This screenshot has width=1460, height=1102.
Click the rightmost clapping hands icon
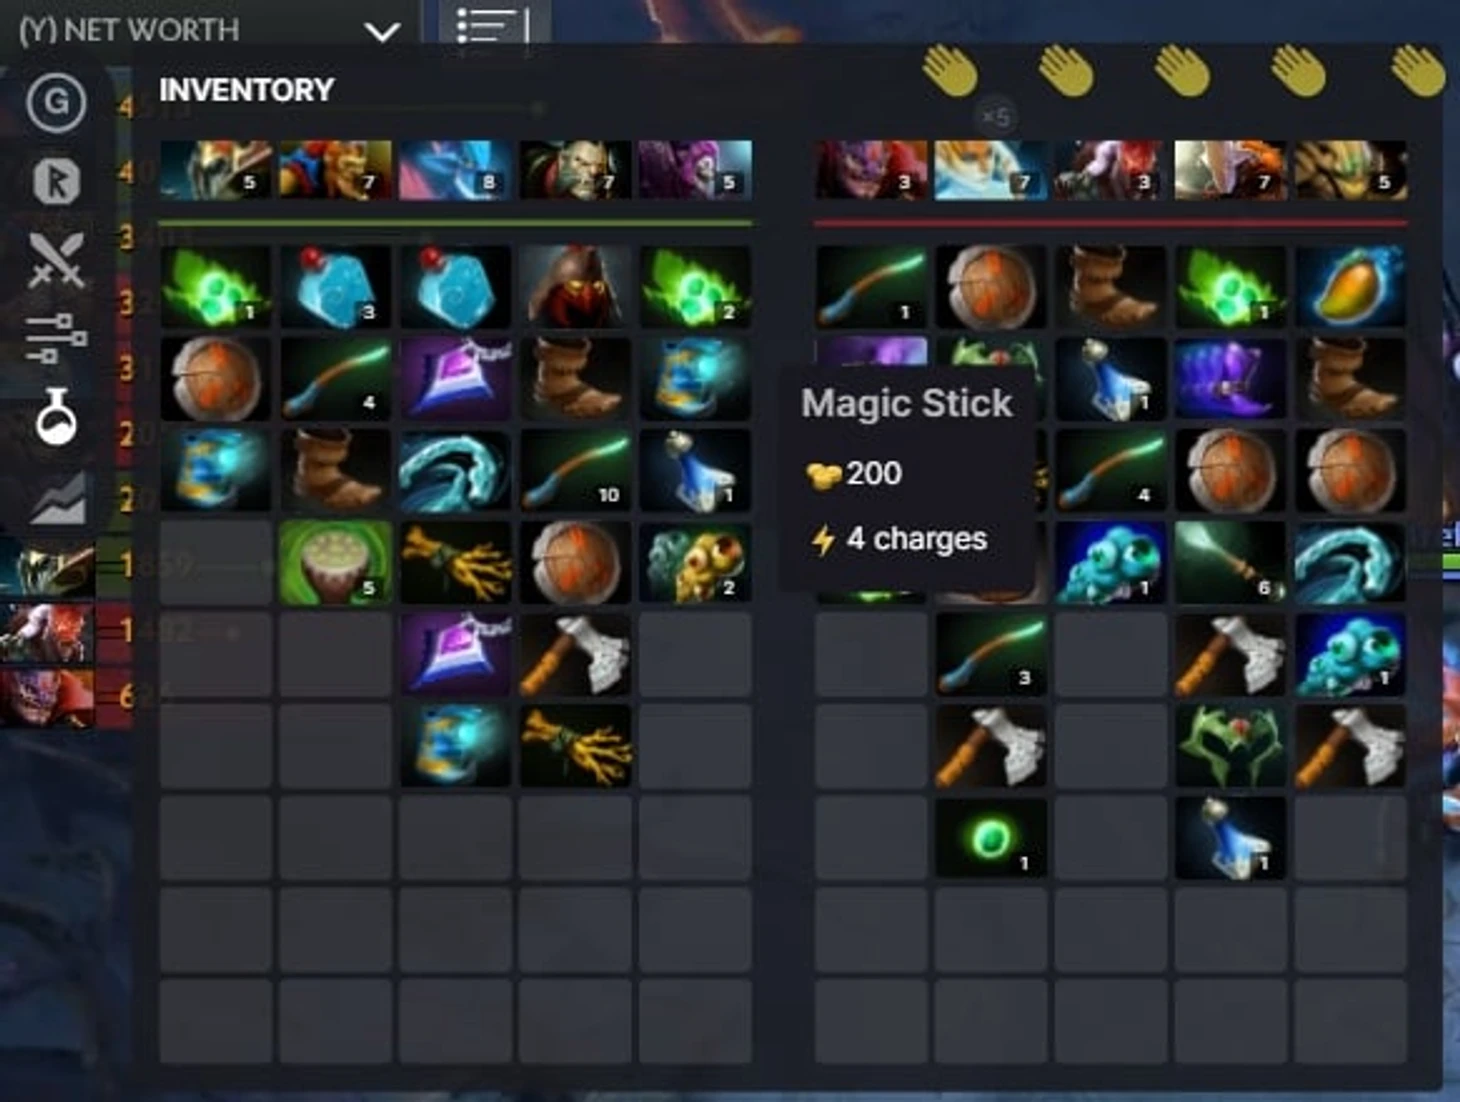tap(1418, 71)
